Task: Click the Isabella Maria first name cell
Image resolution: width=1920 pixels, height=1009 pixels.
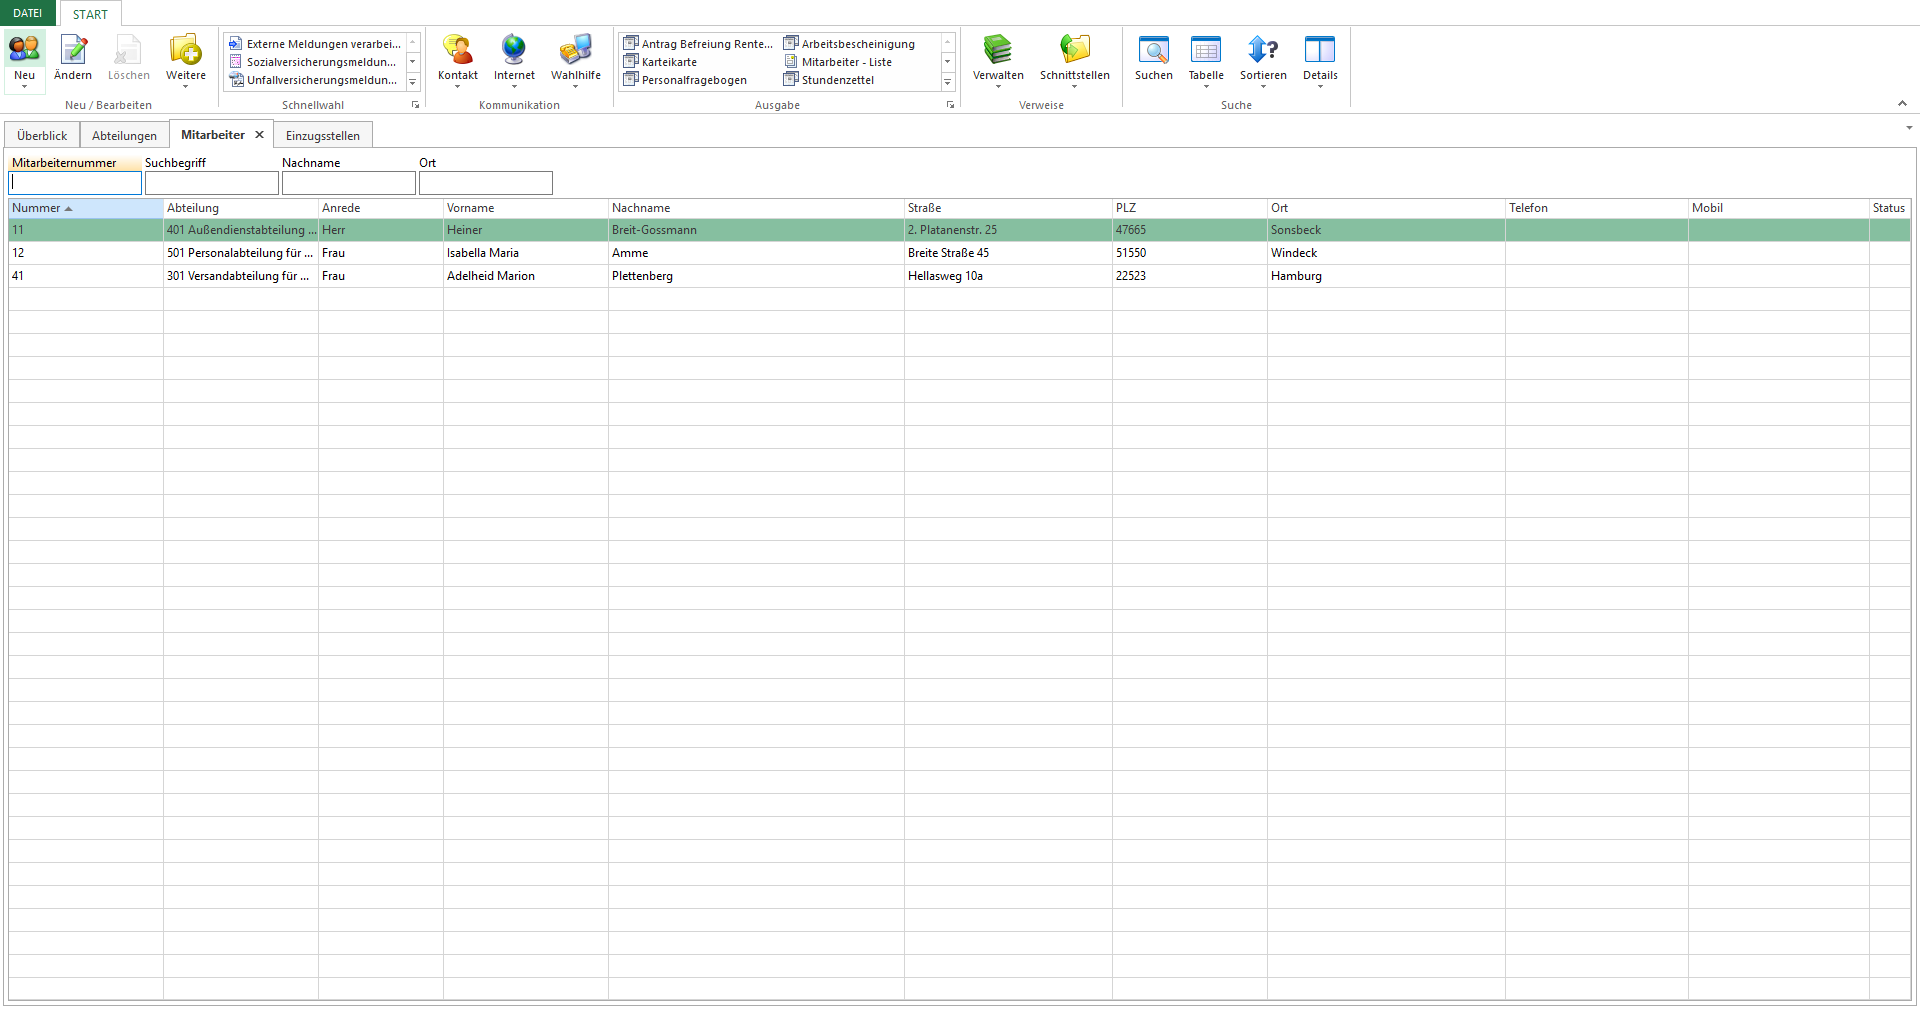Action: (526, 253)
